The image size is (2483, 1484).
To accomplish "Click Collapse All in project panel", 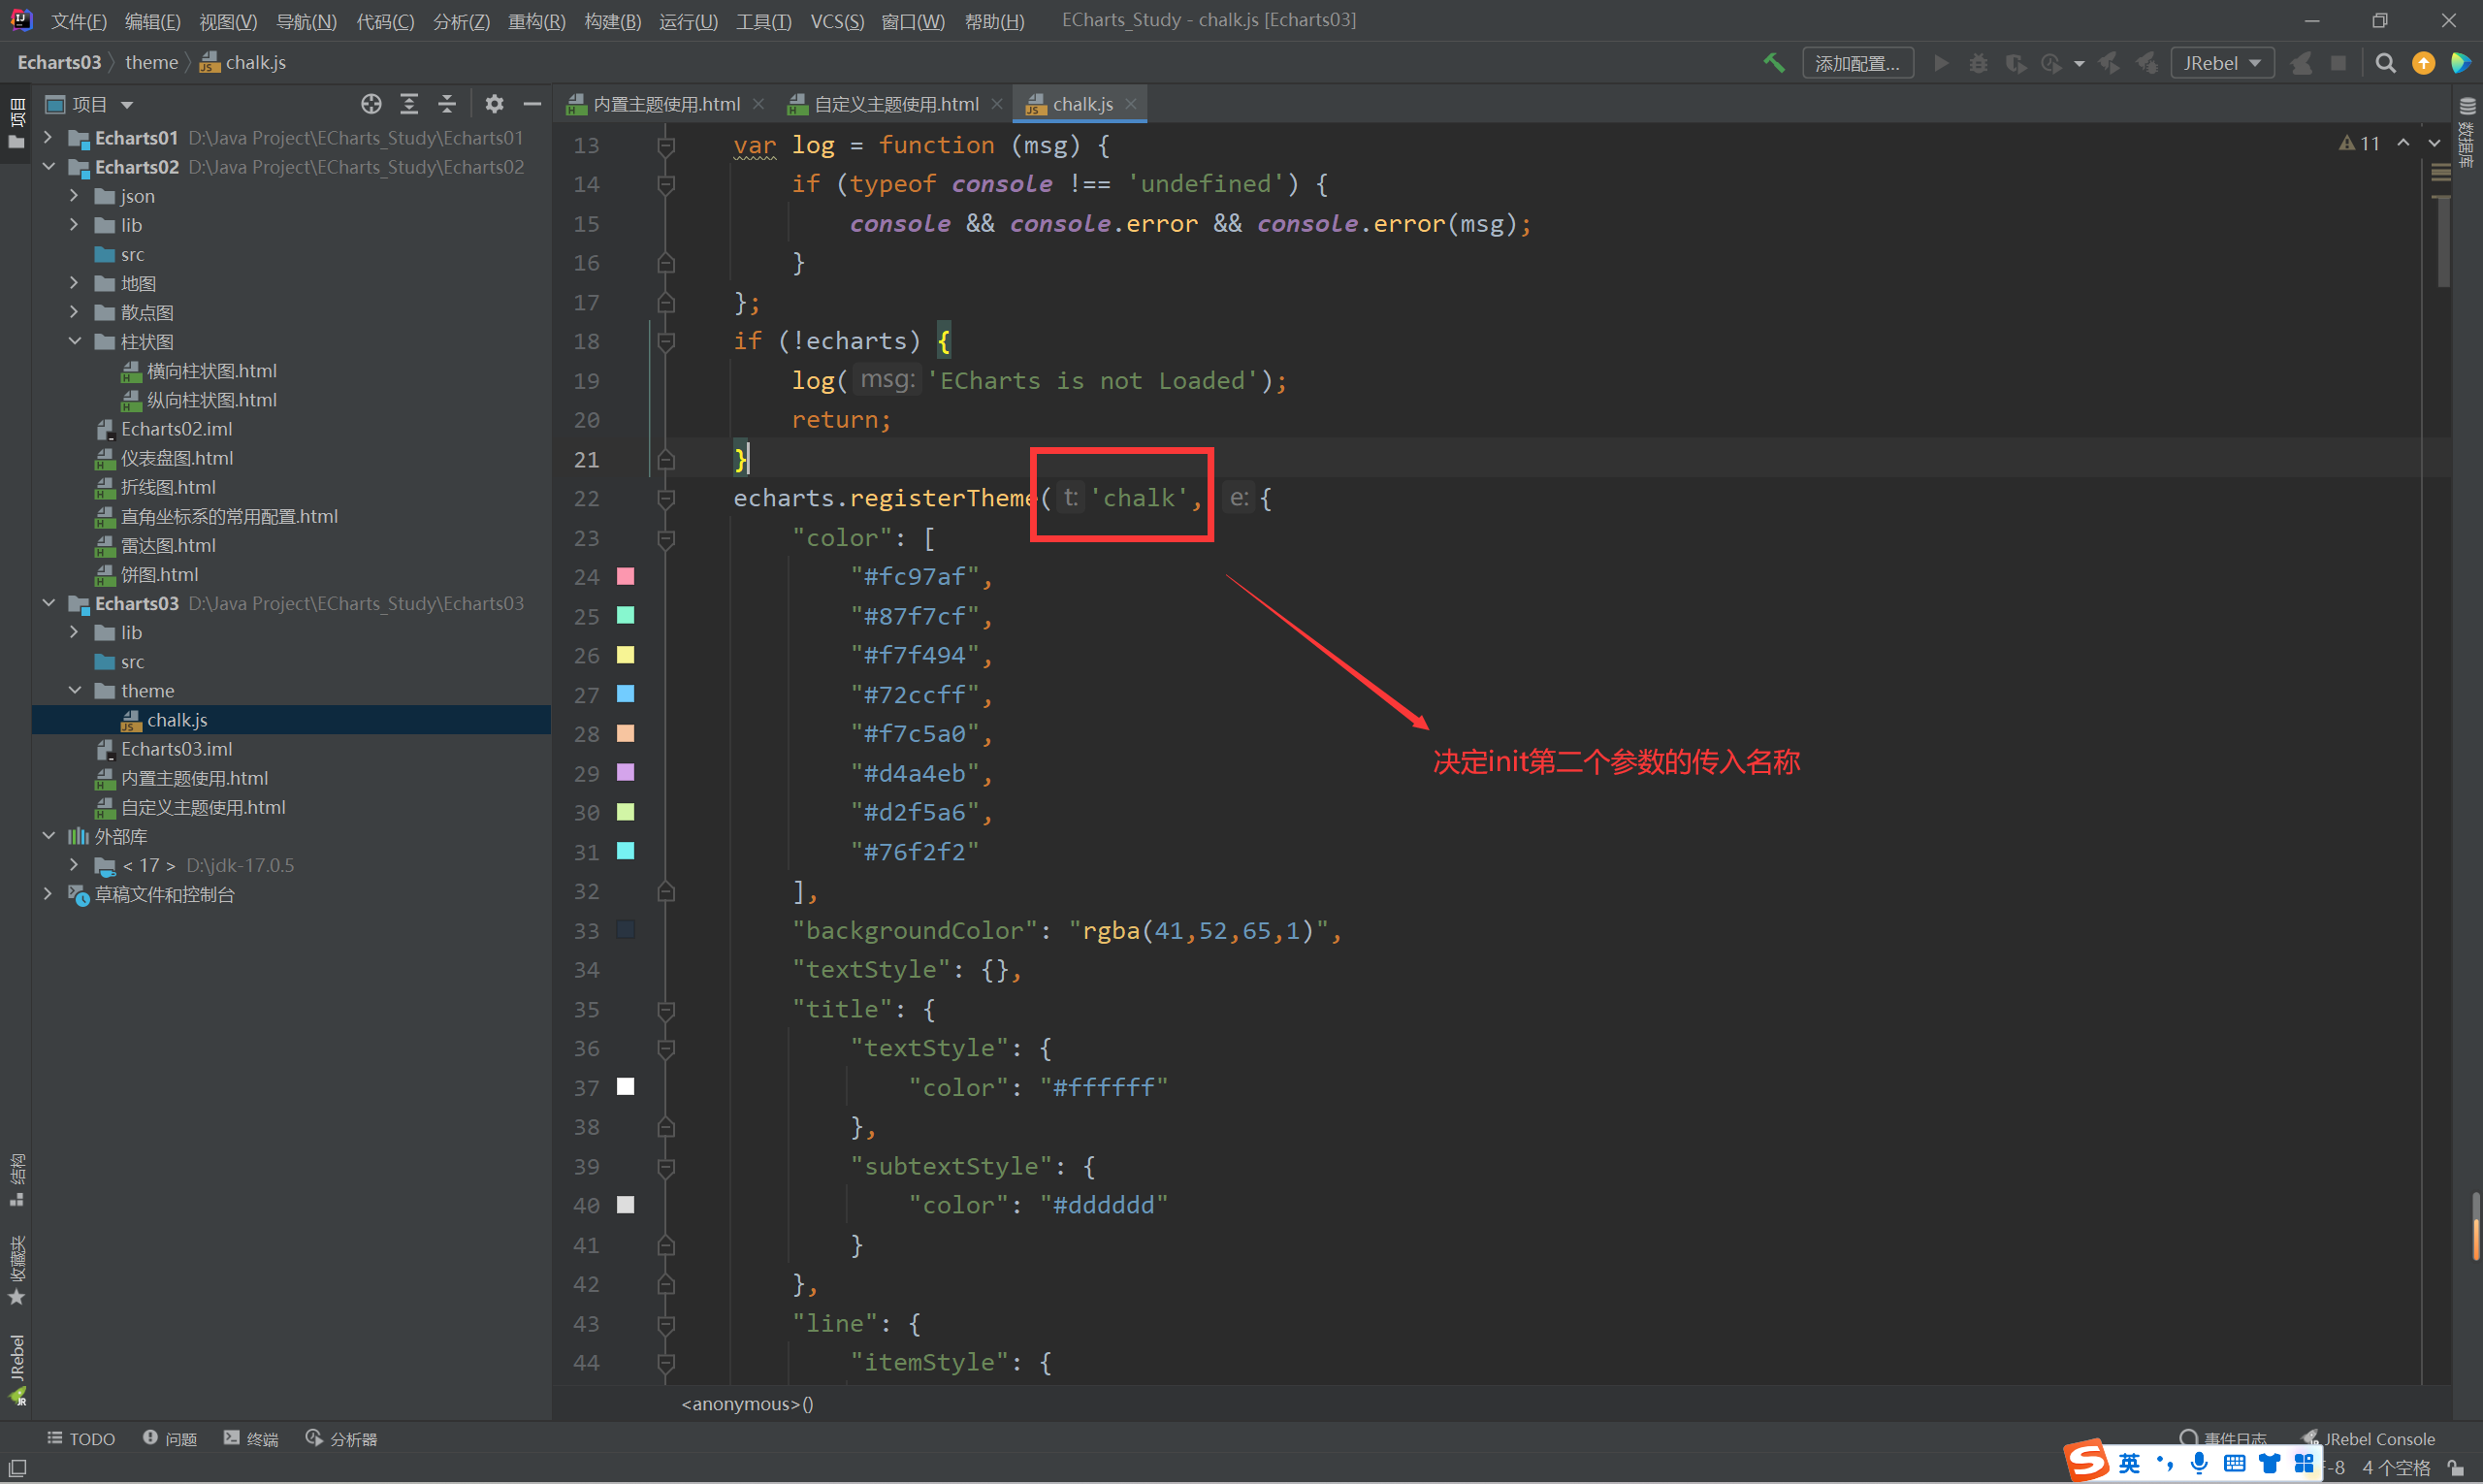I will tap(447, 104).
